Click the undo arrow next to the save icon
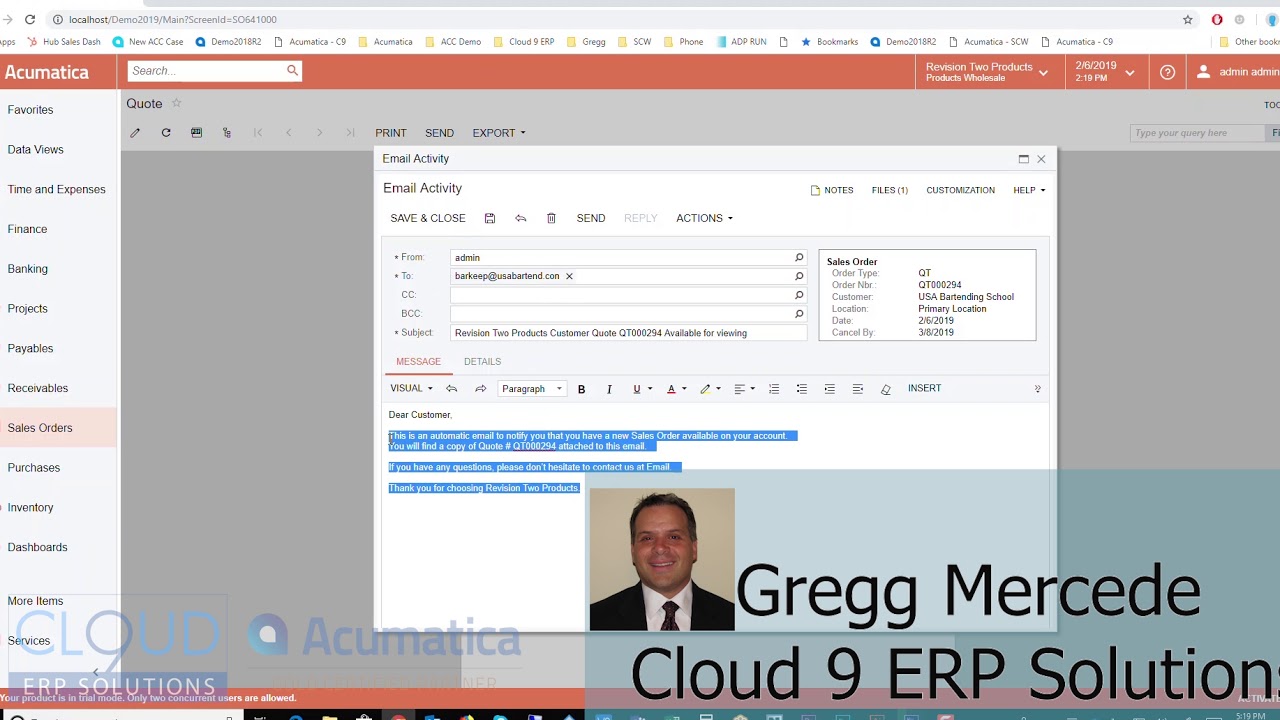1280x720 pixels. [x=520, y=218]
